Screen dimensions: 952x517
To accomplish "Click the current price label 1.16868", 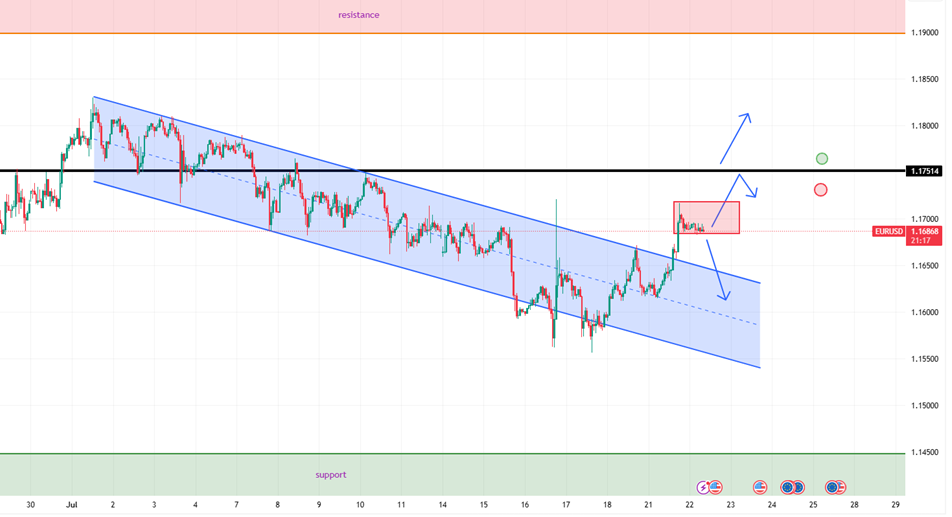I will (924, 231).
